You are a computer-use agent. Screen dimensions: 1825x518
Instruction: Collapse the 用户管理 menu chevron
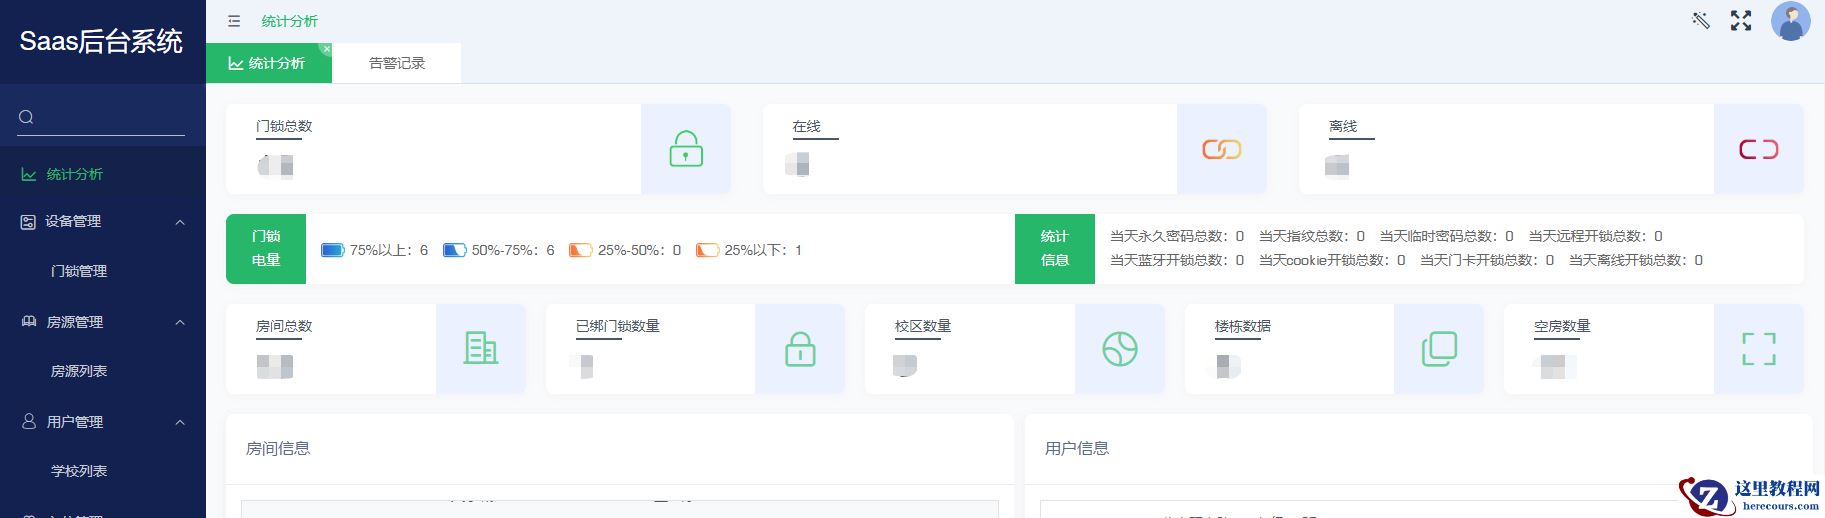click(180, 422)
